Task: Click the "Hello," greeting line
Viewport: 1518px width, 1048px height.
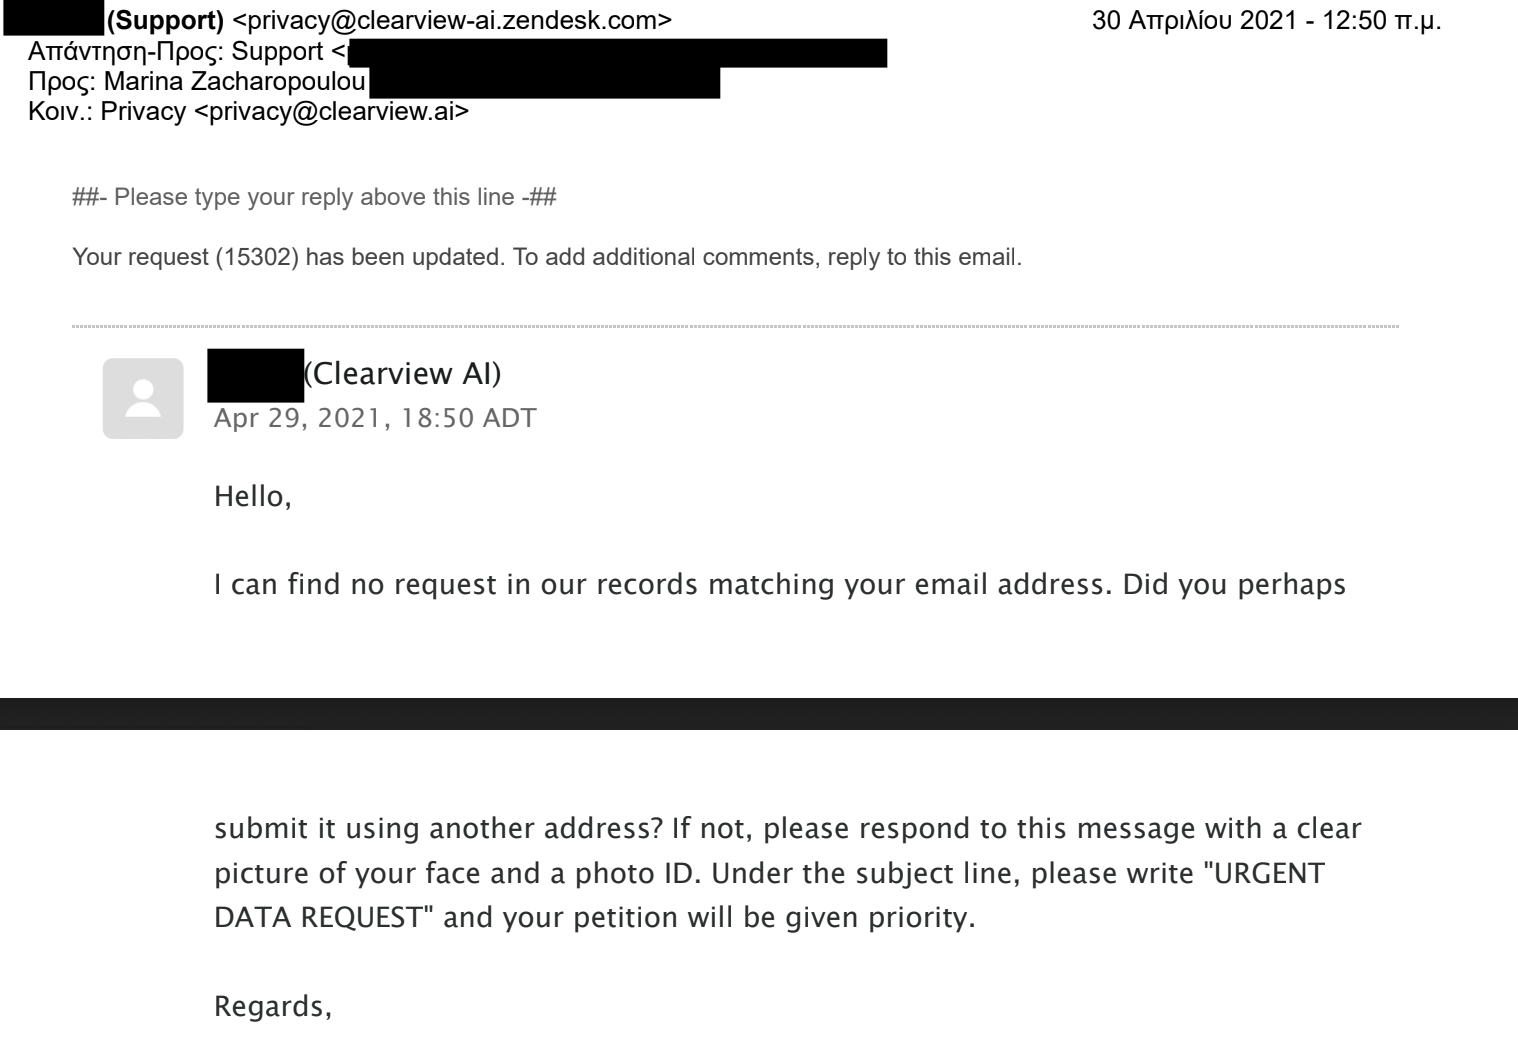Action: point(253,496)
